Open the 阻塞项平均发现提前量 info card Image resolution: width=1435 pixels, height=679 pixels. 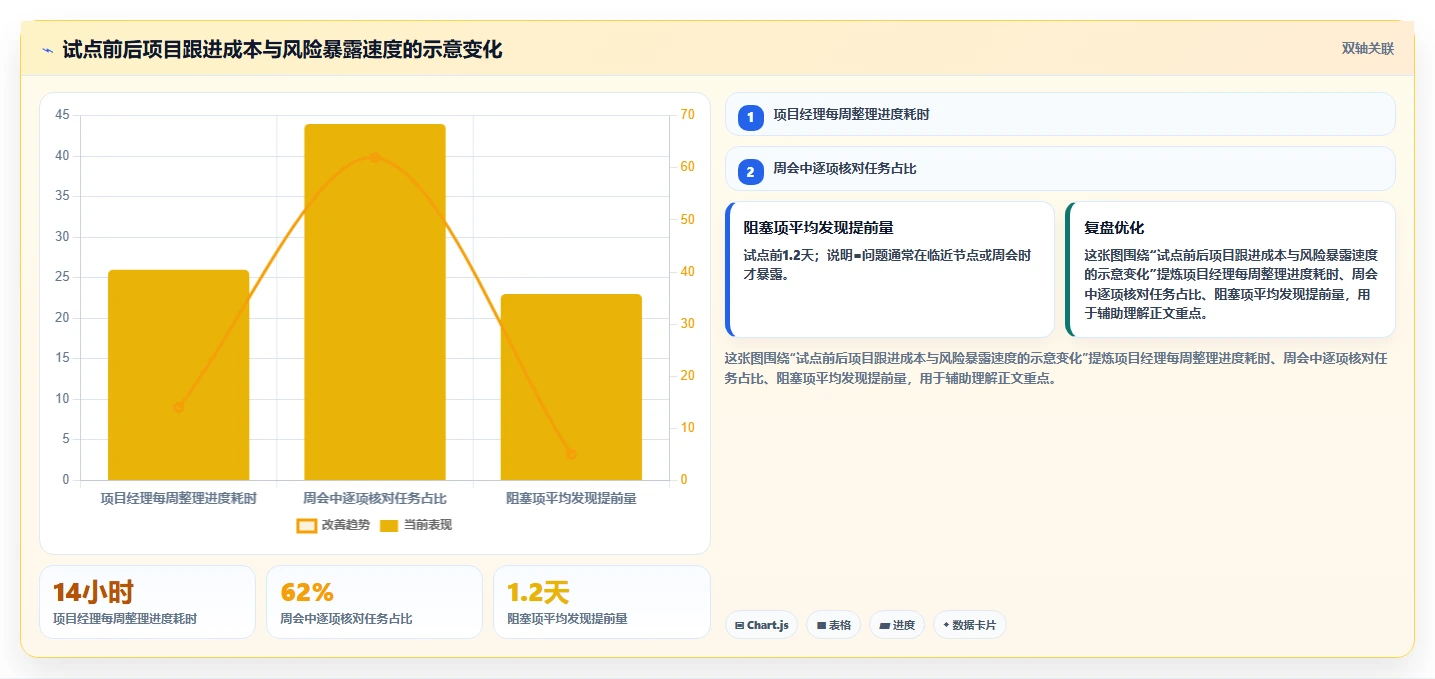(x=890, y=270)
